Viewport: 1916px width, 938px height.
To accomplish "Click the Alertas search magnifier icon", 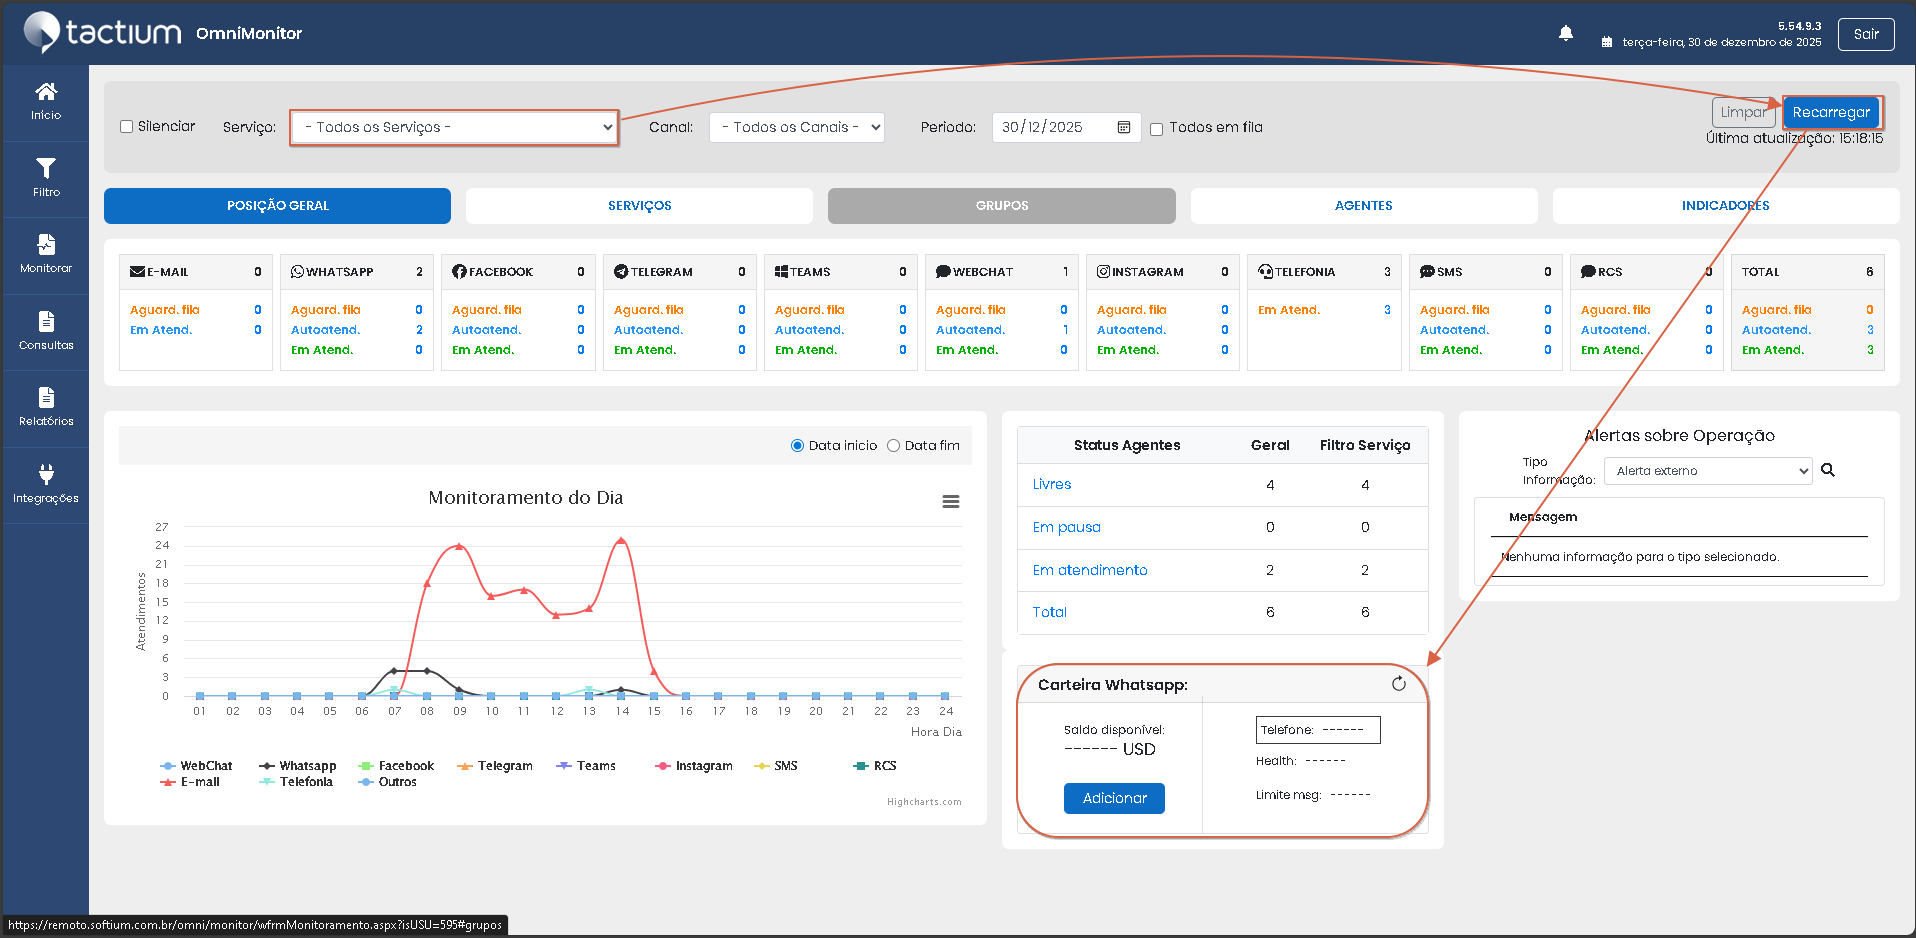I will (1828, 470).
